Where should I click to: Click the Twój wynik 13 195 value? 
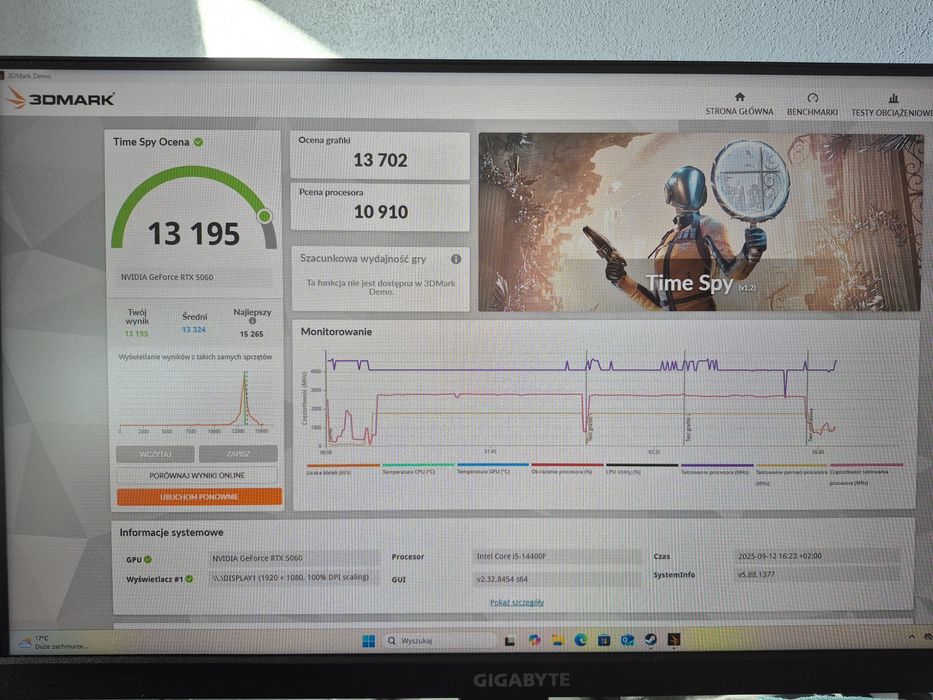[137, 334]
